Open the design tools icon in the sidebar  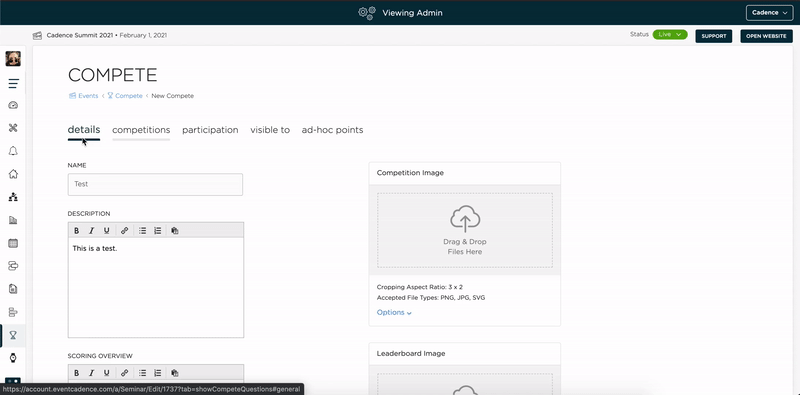tap(13, 128)
